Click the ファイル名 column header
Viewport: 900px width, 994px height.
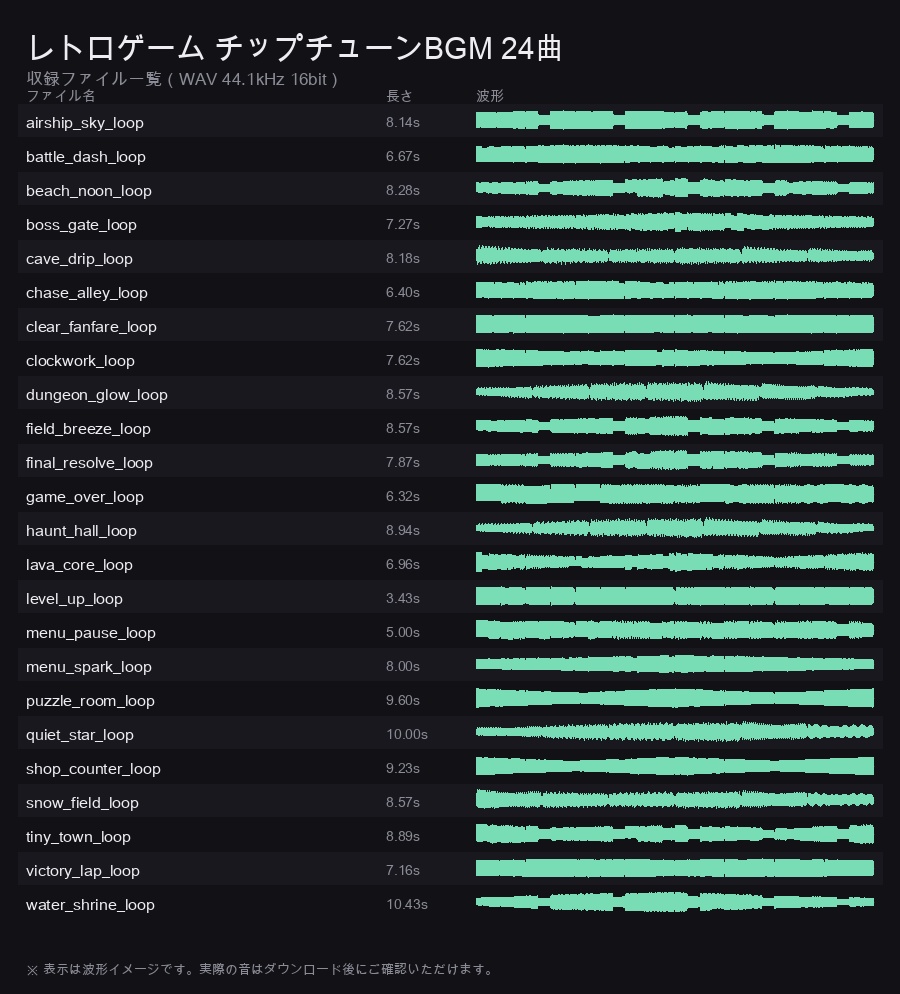point(60,96)
